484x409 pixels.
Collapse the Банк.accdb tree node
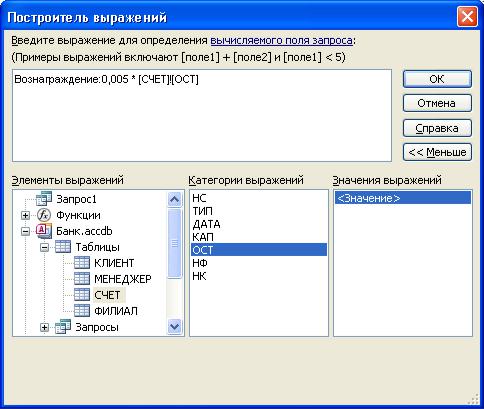click(25, 231)
